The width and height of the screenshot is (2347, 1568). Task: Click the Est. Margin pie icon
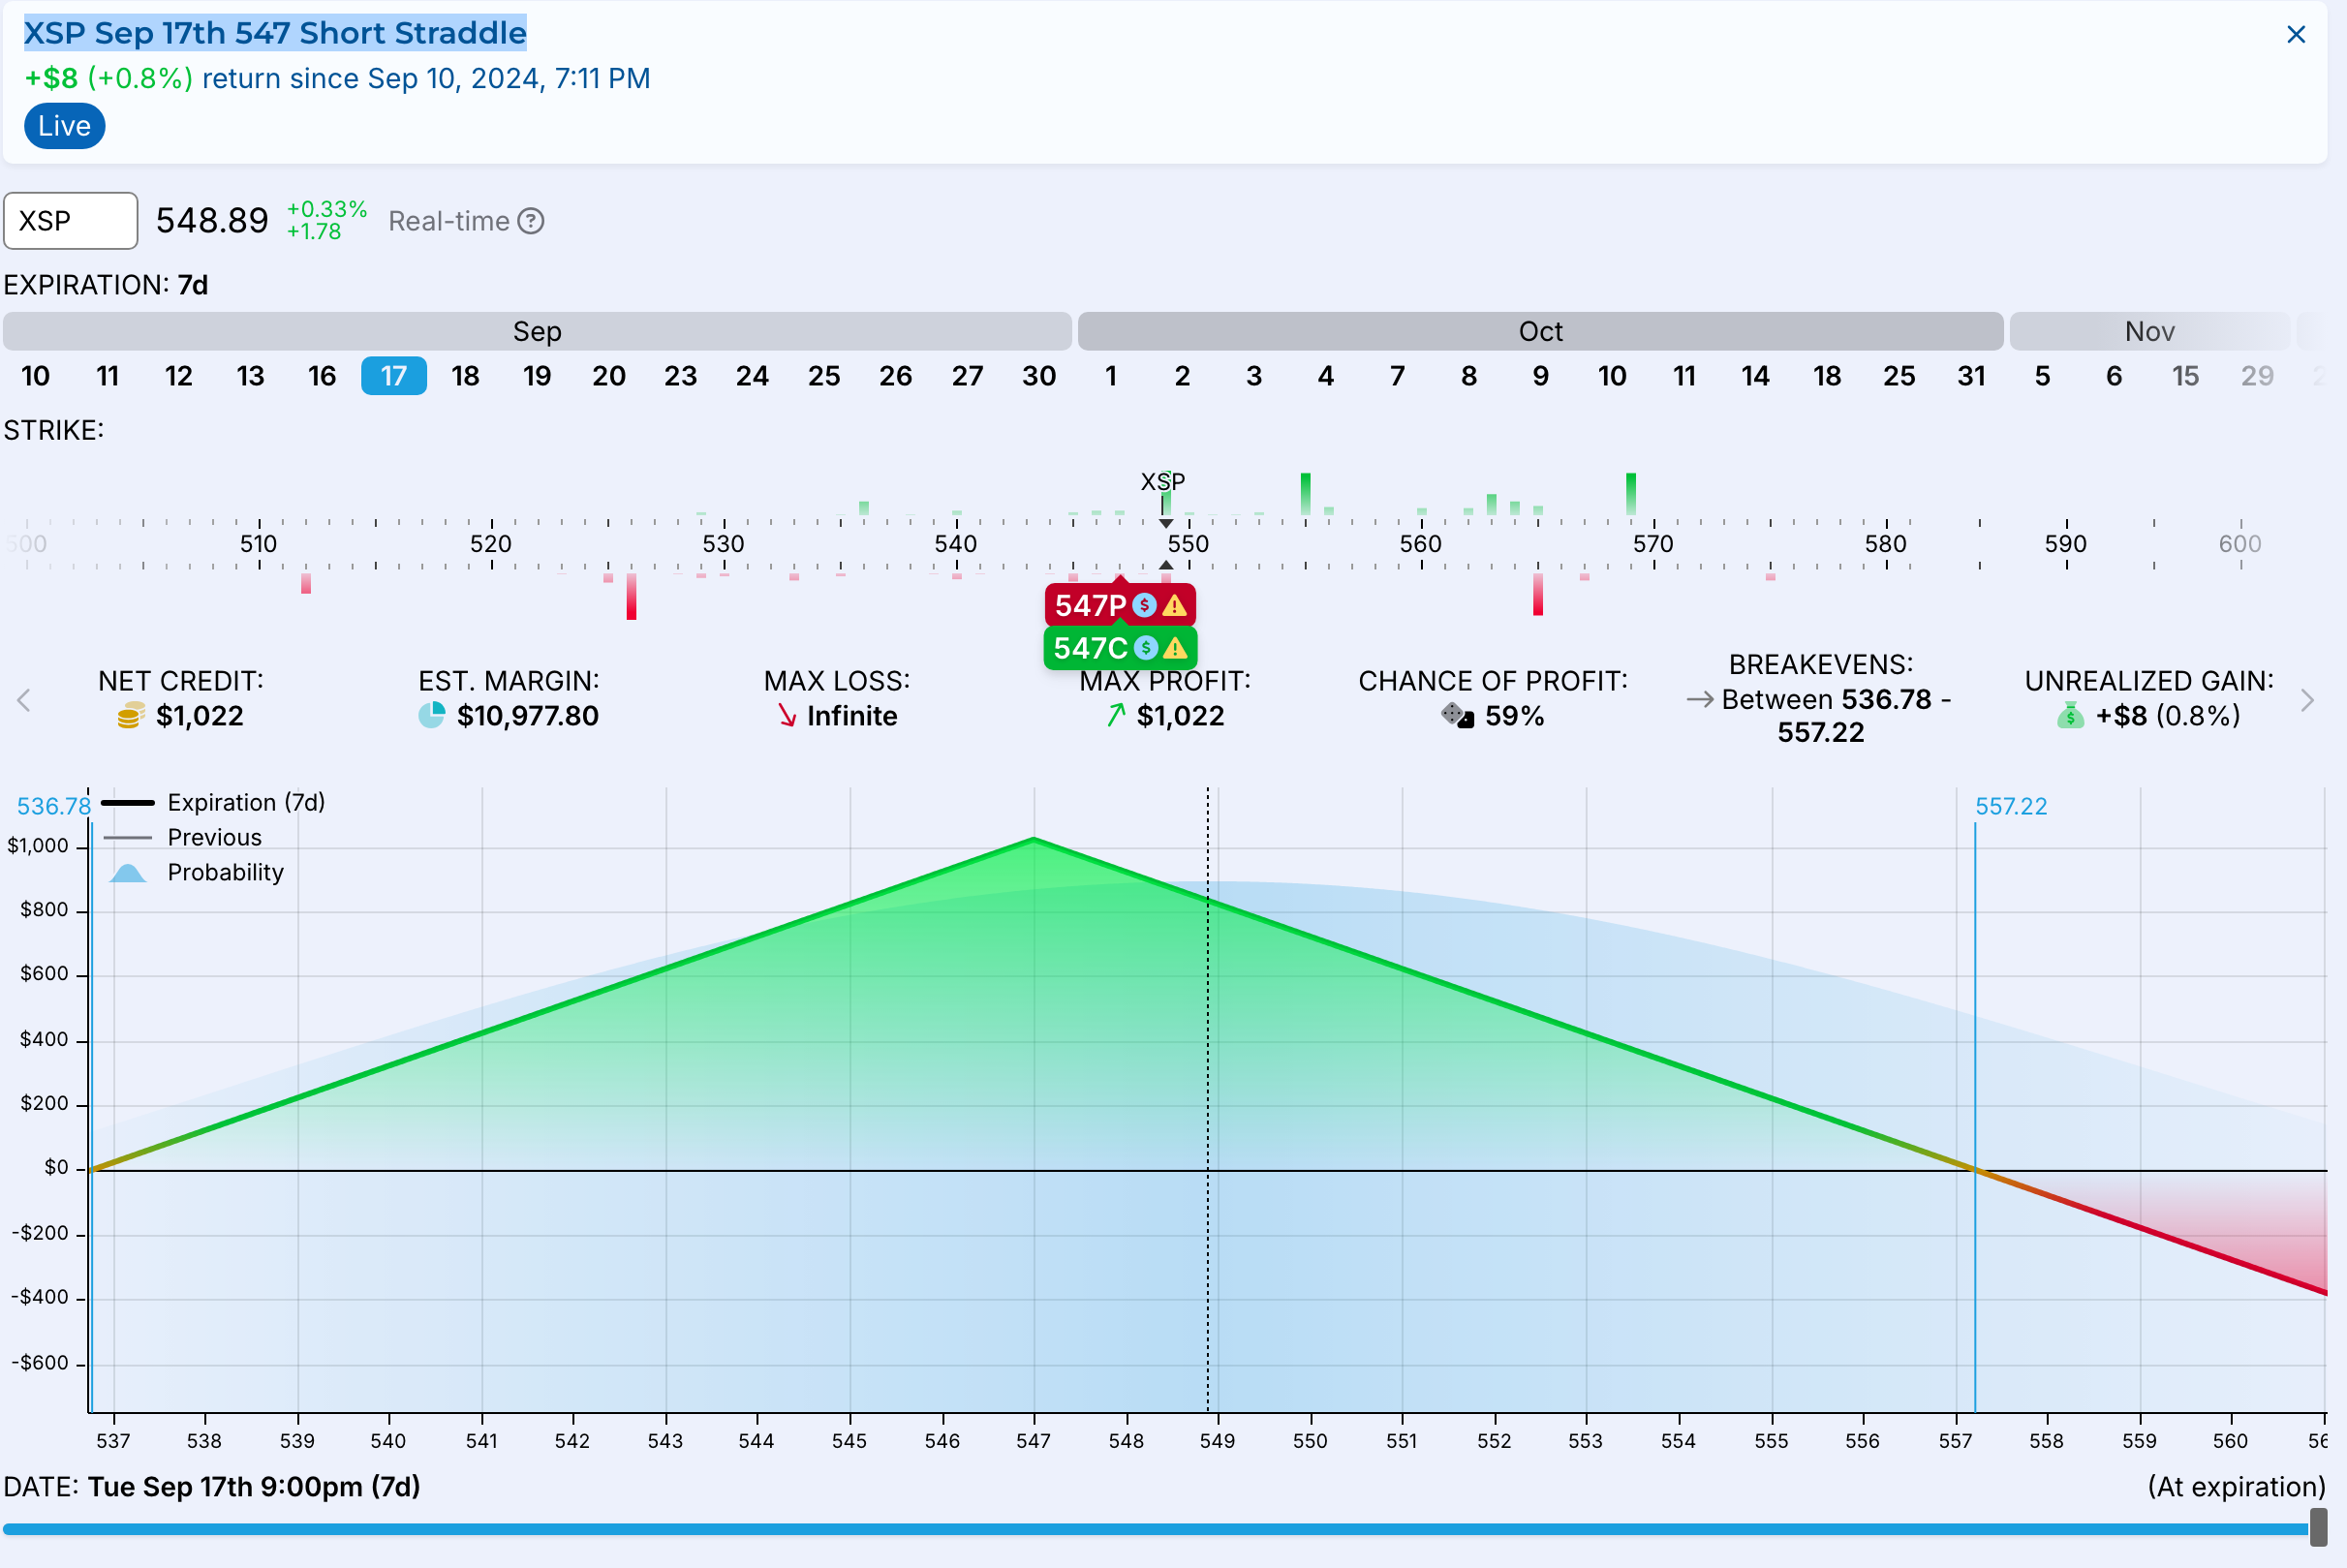[x=431, y=716]
